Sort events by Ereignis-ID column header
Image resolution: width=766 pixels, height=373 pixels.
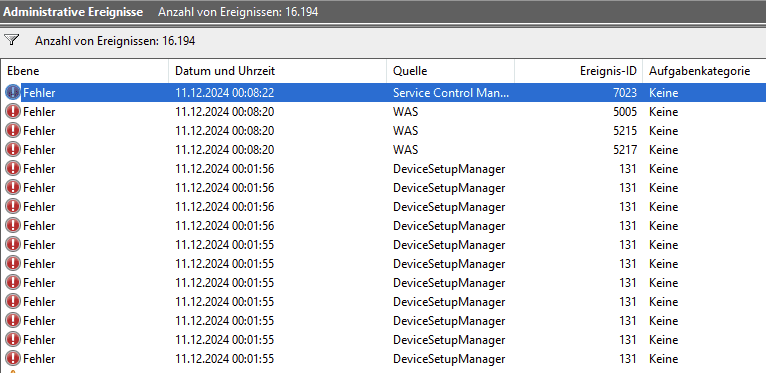[x=578, y=71]
